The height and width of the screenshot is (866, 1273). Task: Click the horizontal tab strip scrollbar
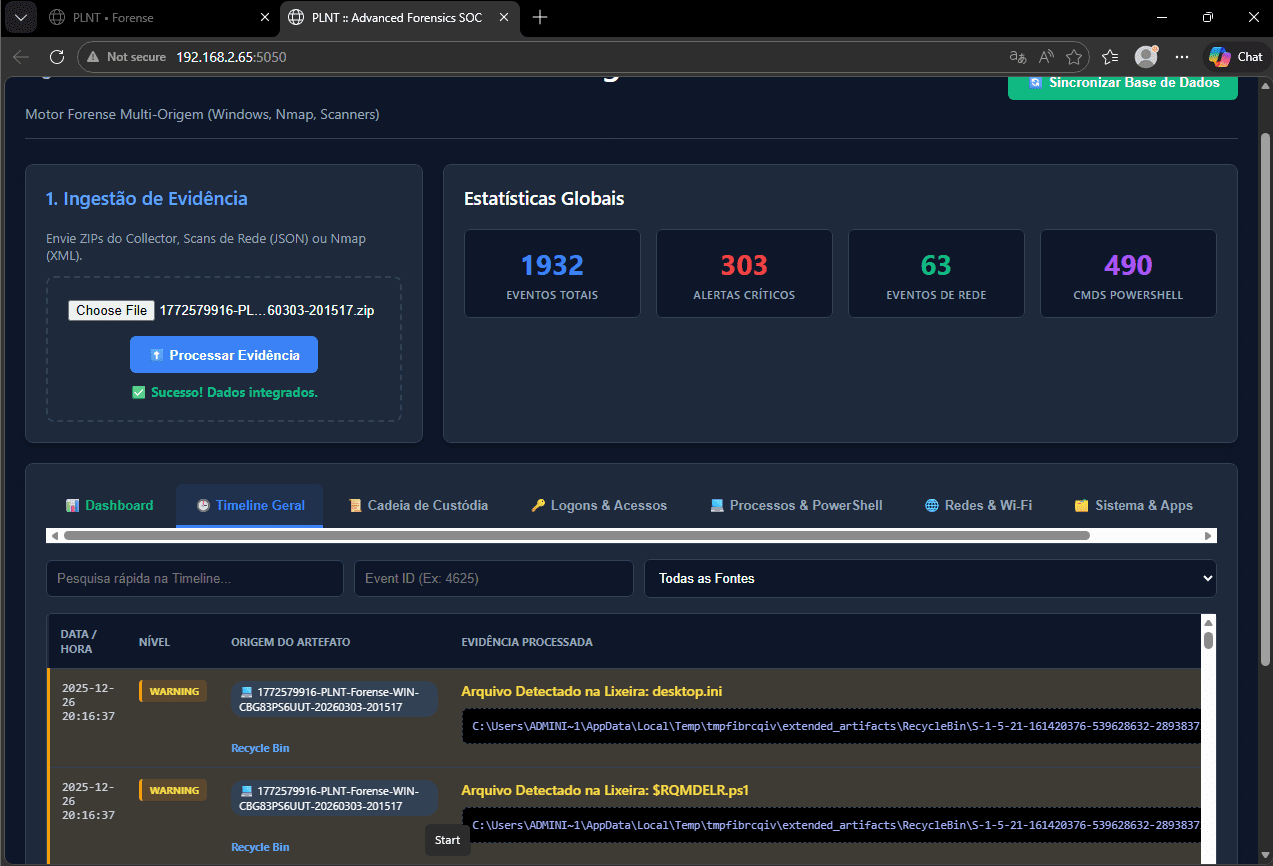coord(576,536)
